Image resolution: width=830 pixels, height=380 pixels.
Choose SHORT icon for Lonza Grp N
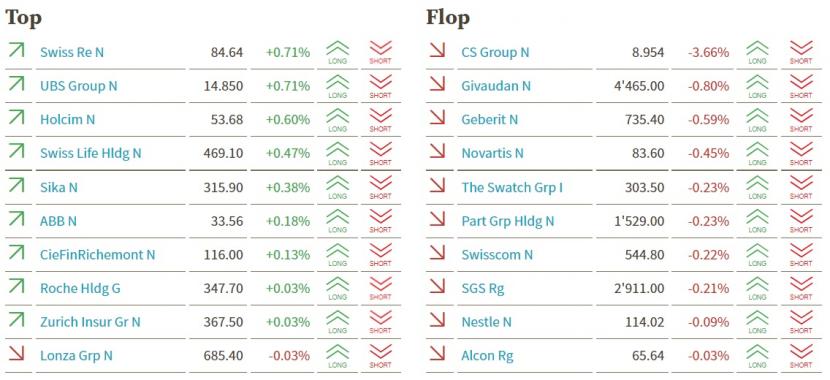pyautogui.click(x=380, y=356)
